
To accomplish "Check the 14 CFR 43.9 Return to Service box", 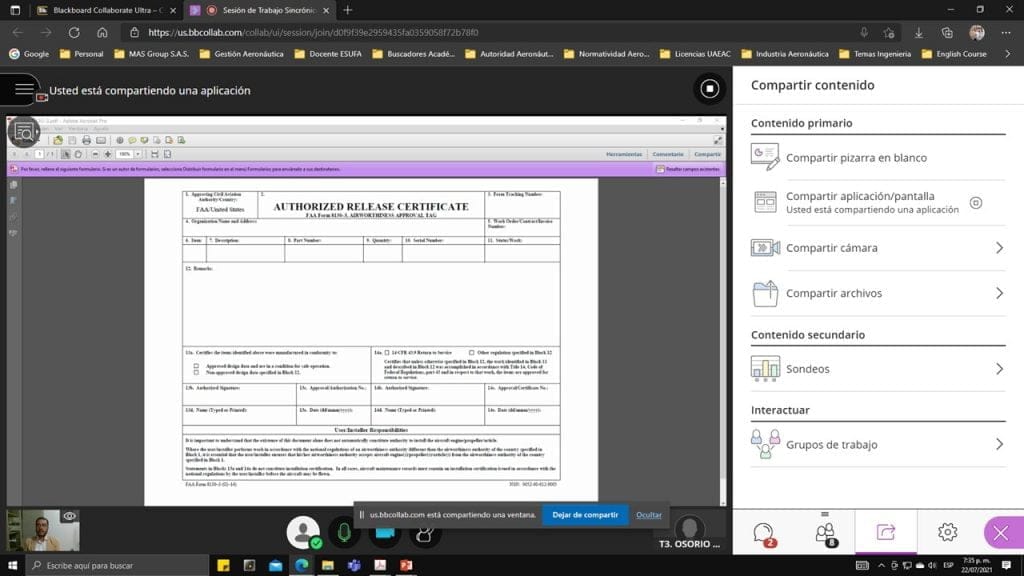I will point(387,353).
